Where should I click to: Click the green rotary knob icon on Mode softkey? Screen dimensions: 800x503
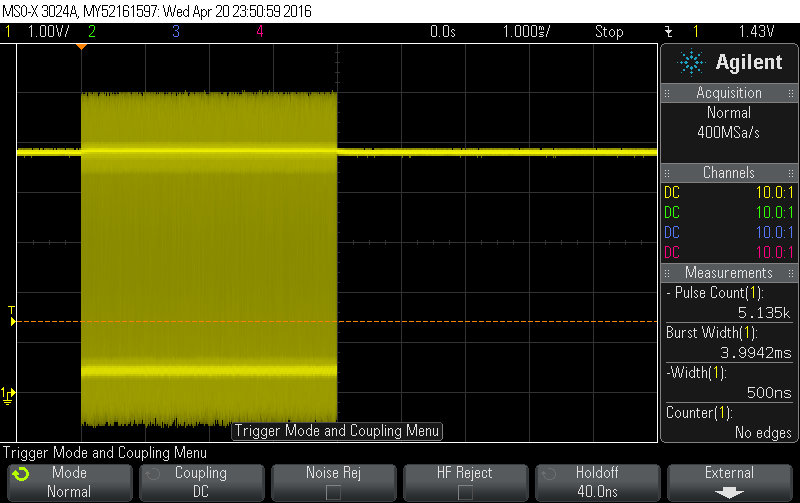[20, 474]
